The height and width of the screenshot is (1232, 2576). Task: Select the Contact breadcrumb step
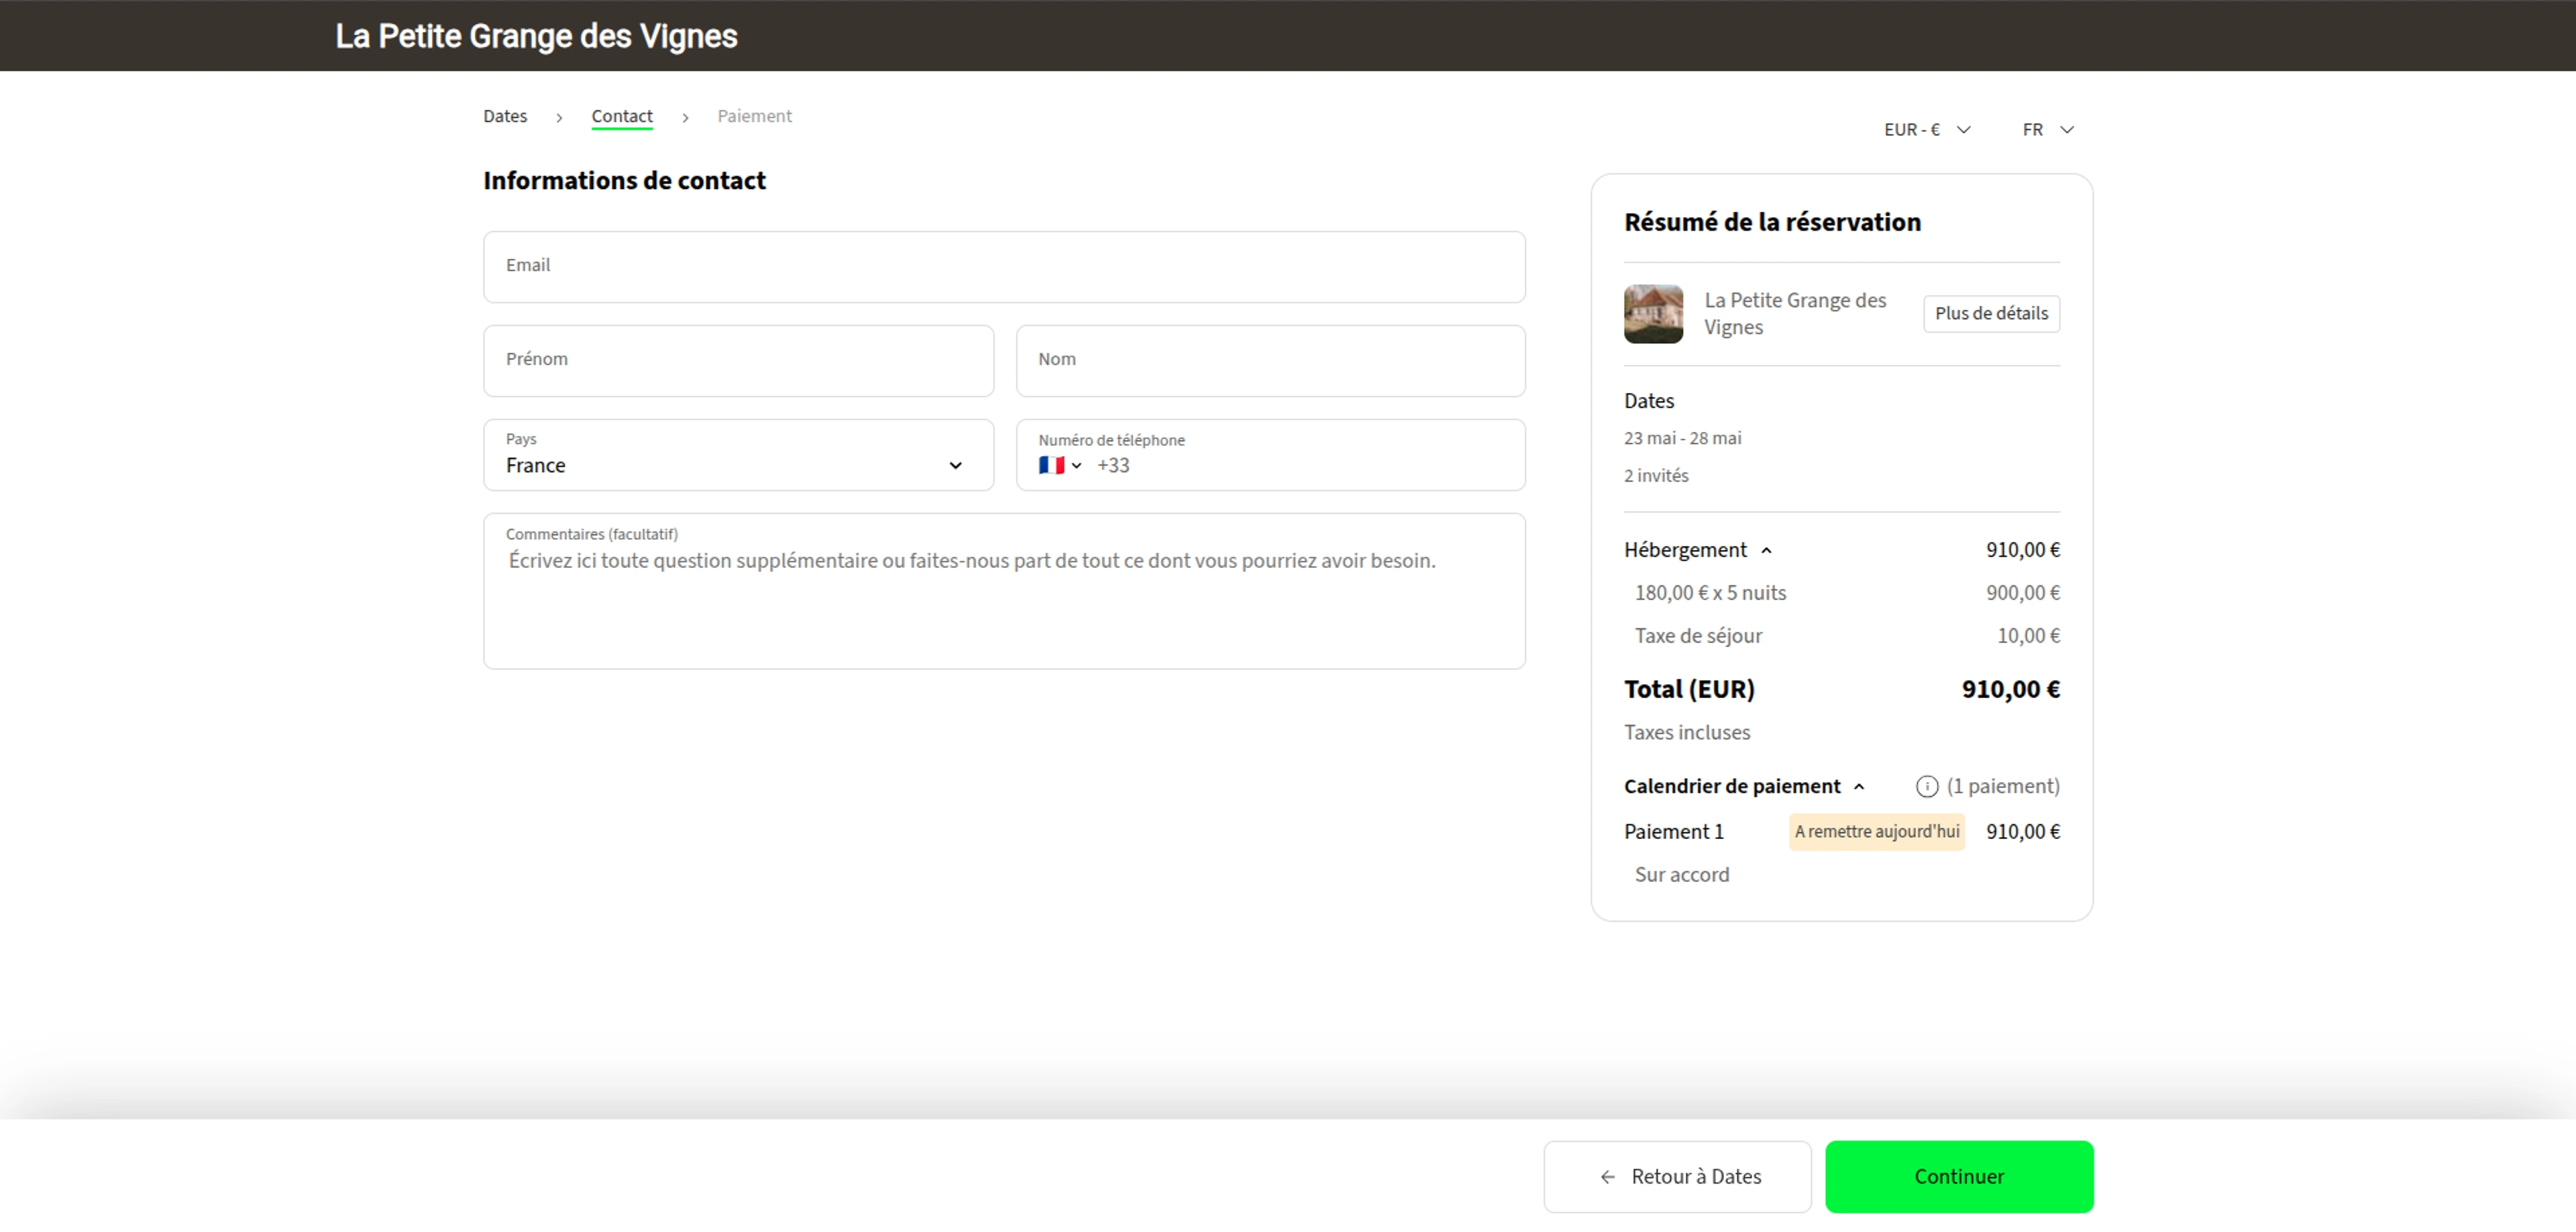622,116
